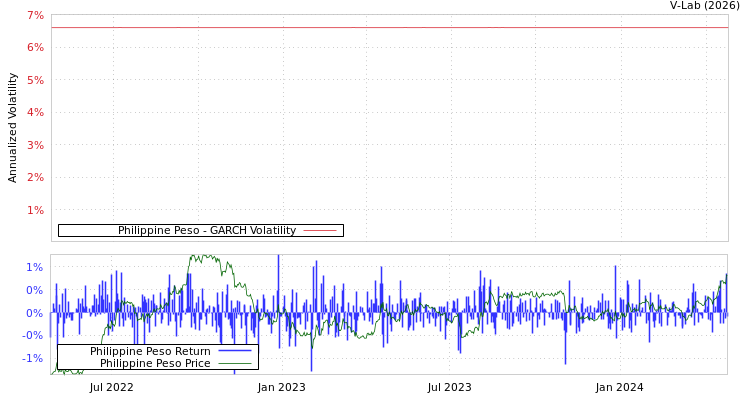
Task: Click the -1% label on lower chart
Action: pyautogui.click(x=32, y=358)
